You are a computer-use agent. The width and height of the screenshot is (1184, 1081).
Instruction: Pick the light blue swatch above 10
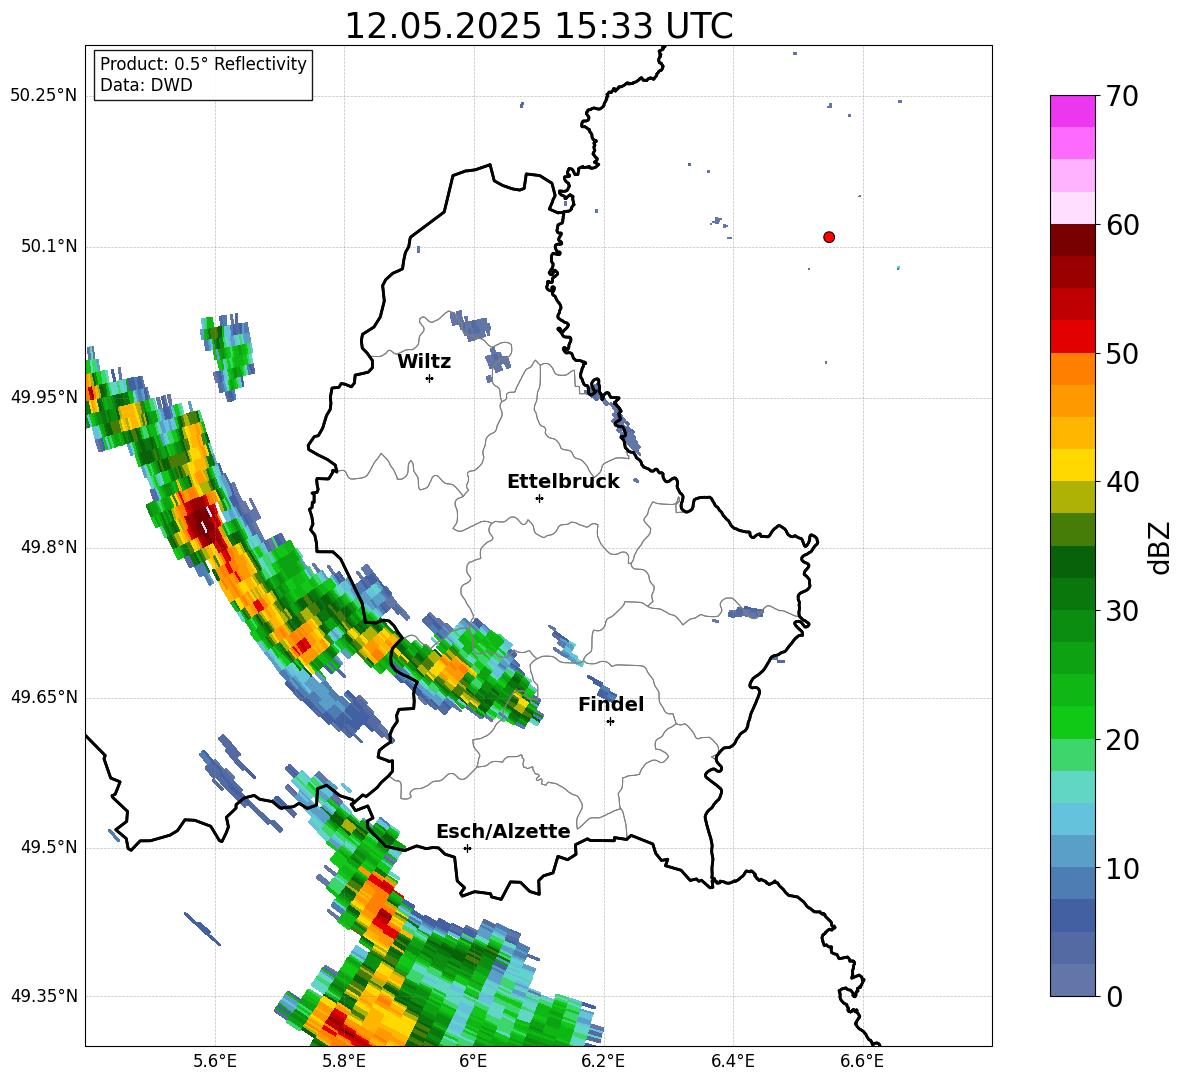[x=1072, y=851]
